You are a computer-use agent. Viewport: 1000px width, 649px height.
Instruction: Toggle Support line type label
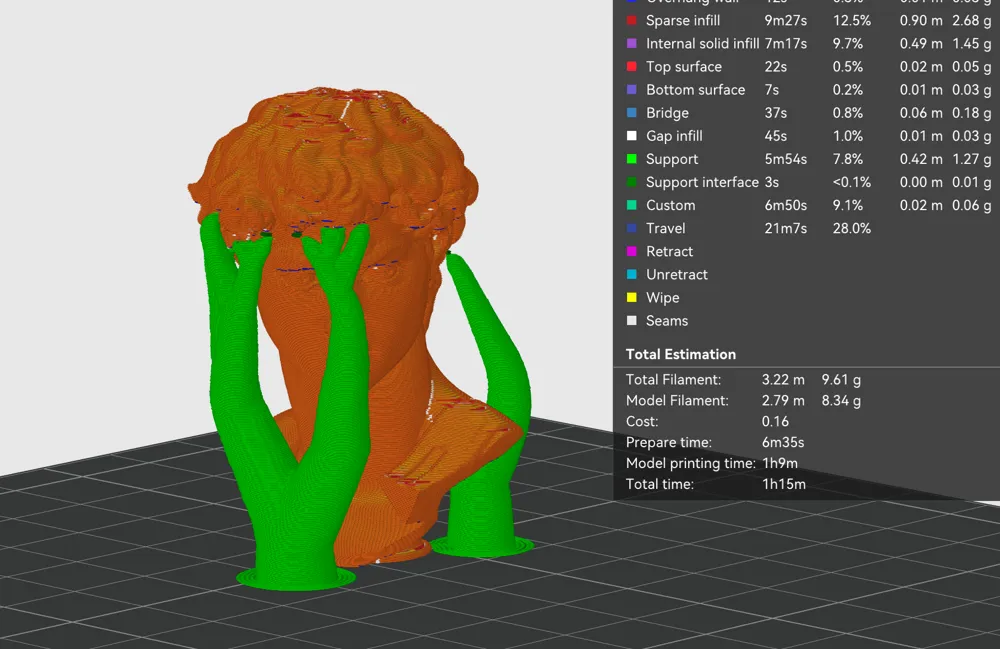point(672,159)
